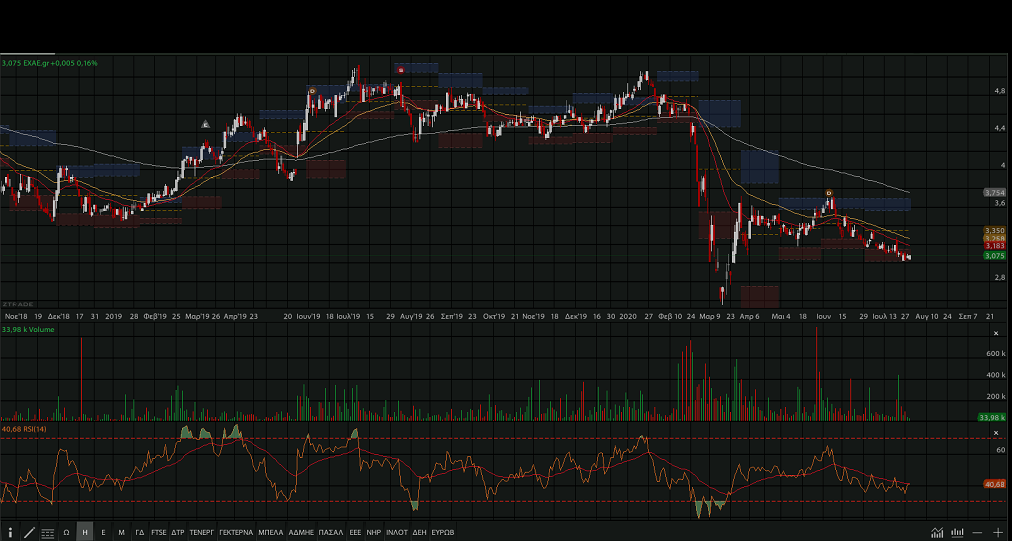
Task: Select the Ω timeframe button
Action: pos(66,532)
